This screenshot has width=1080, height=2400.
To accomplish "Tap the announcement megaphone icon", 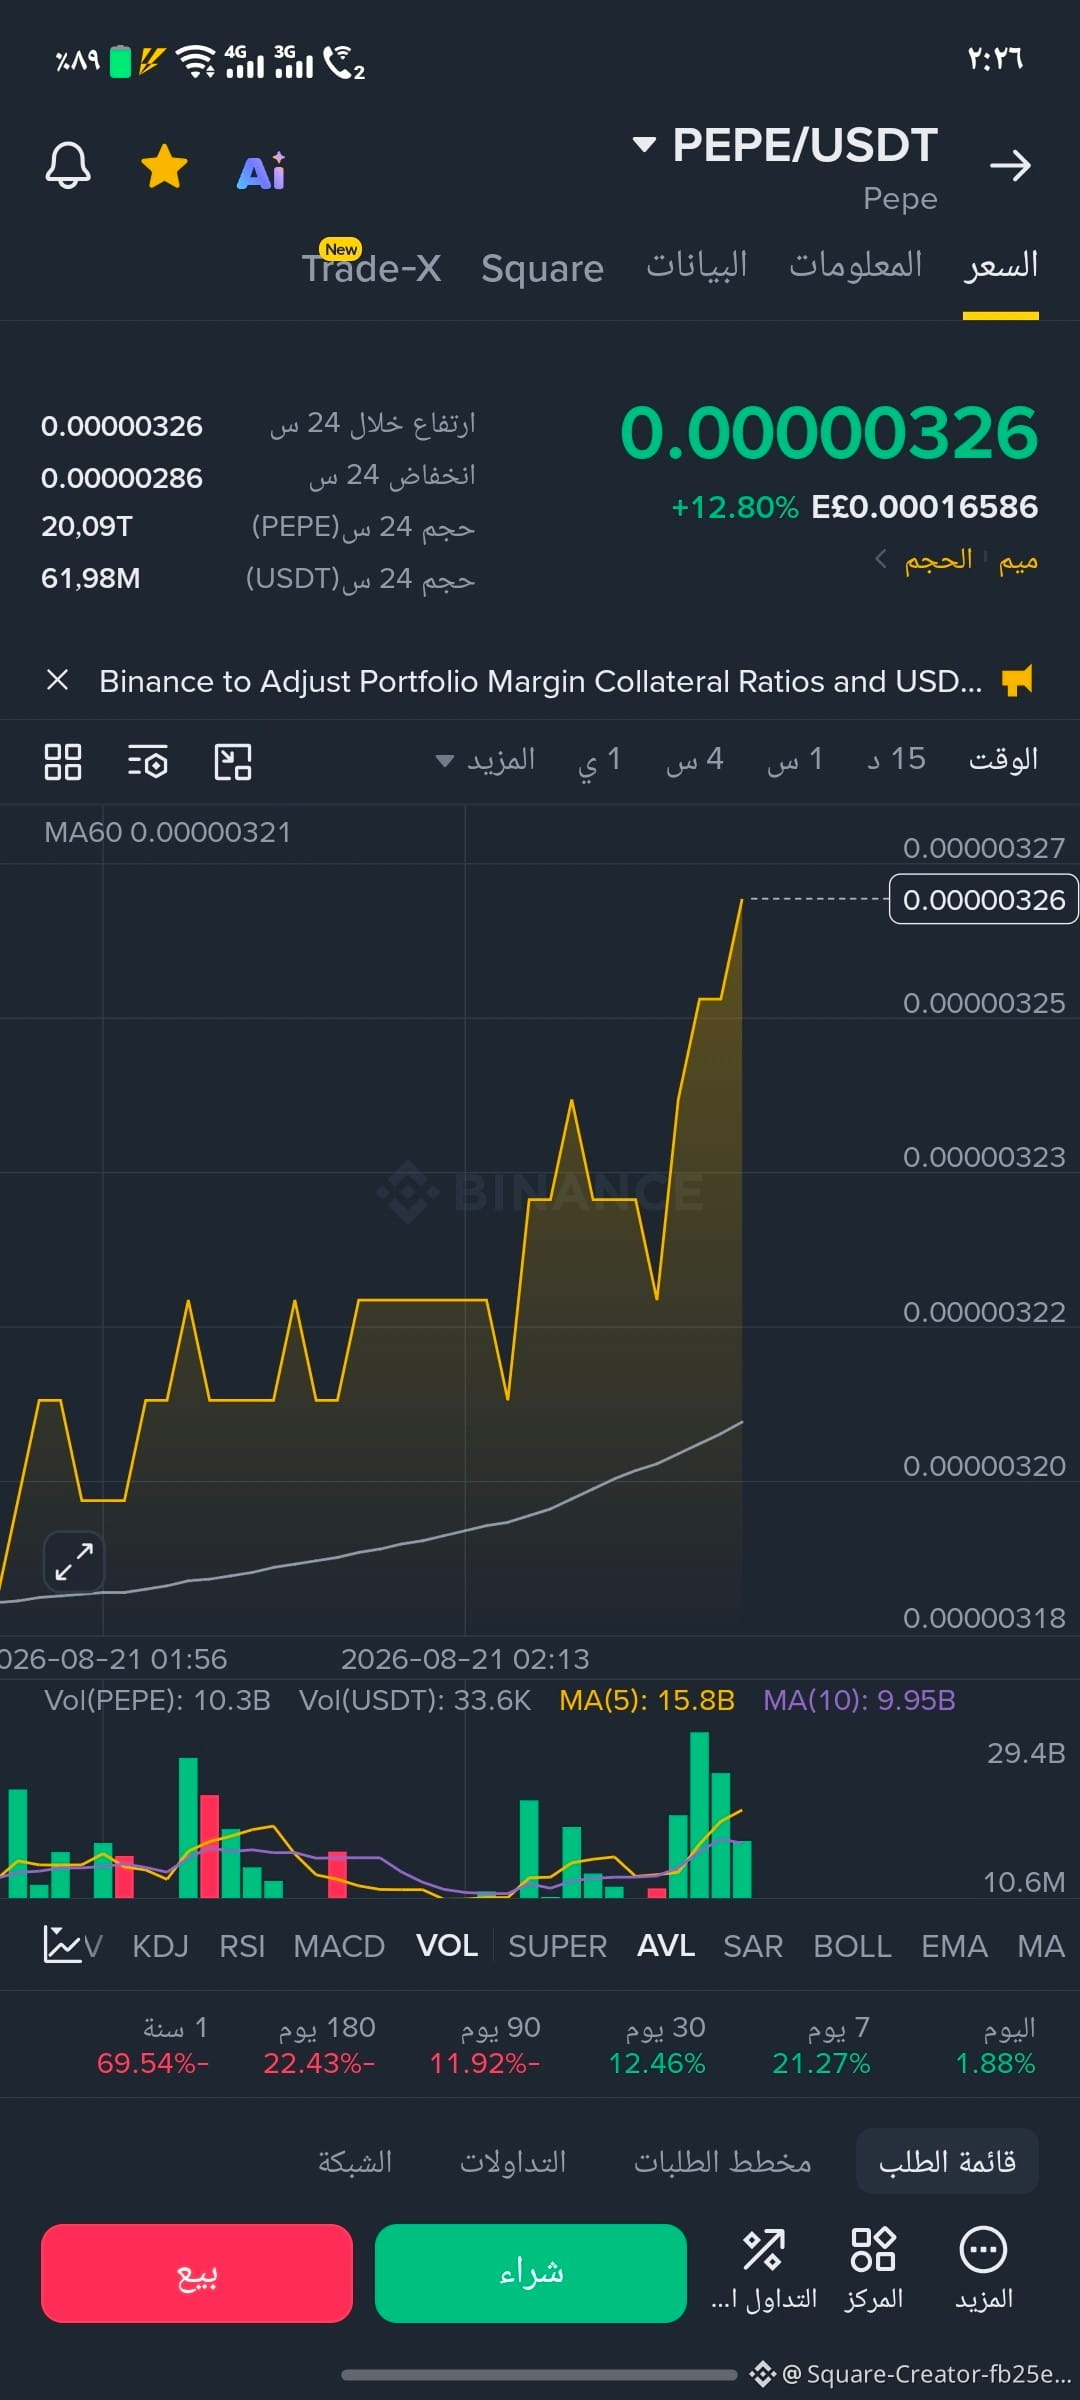I will 1018,681.
